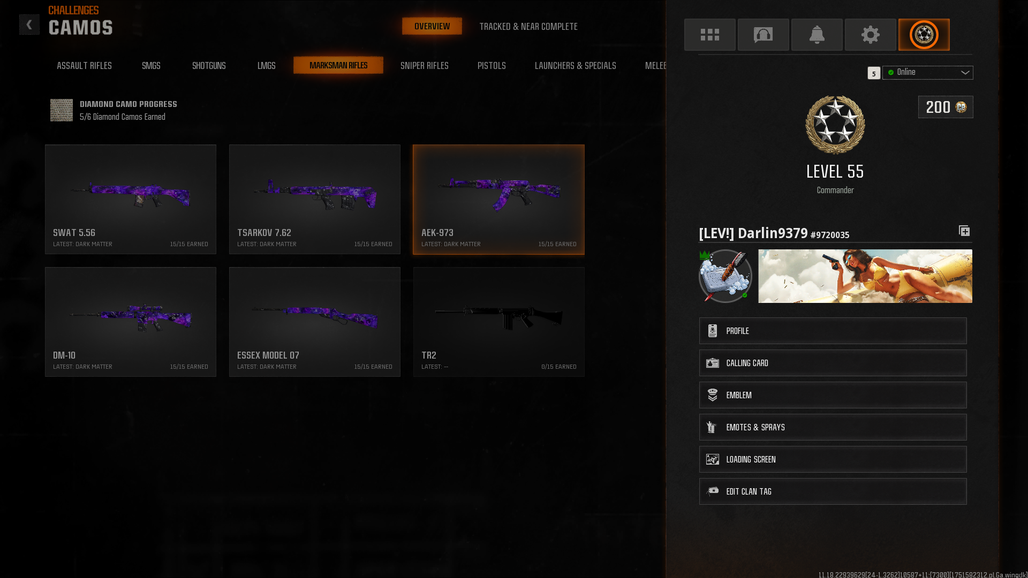Open the settings gear
The width and height of the screenshot is (1028, 578).
click(x=870, y=35)
